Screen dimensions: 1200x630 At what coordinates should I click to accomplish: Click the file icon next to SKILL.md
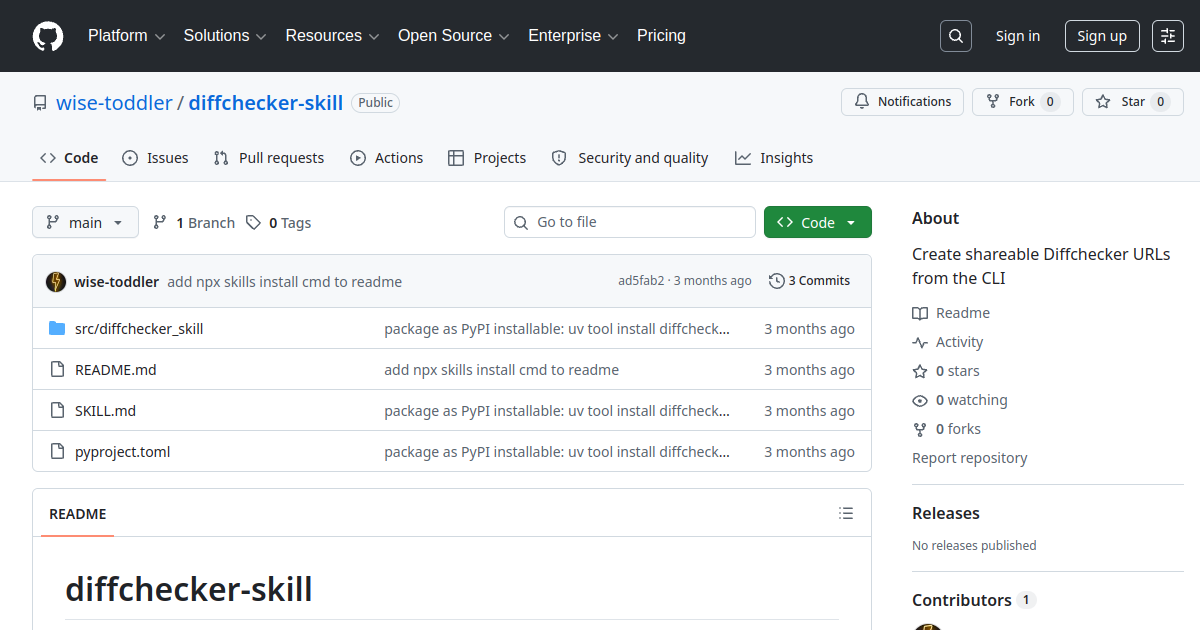coord(57,410)
